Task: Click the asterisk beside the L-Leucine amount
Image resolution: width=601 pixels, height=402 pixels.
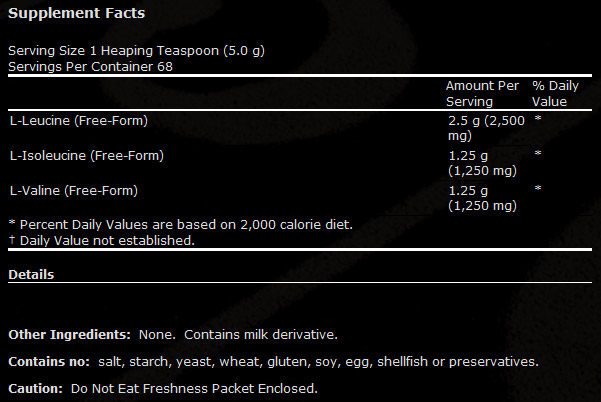Action: tap(538, 118)
